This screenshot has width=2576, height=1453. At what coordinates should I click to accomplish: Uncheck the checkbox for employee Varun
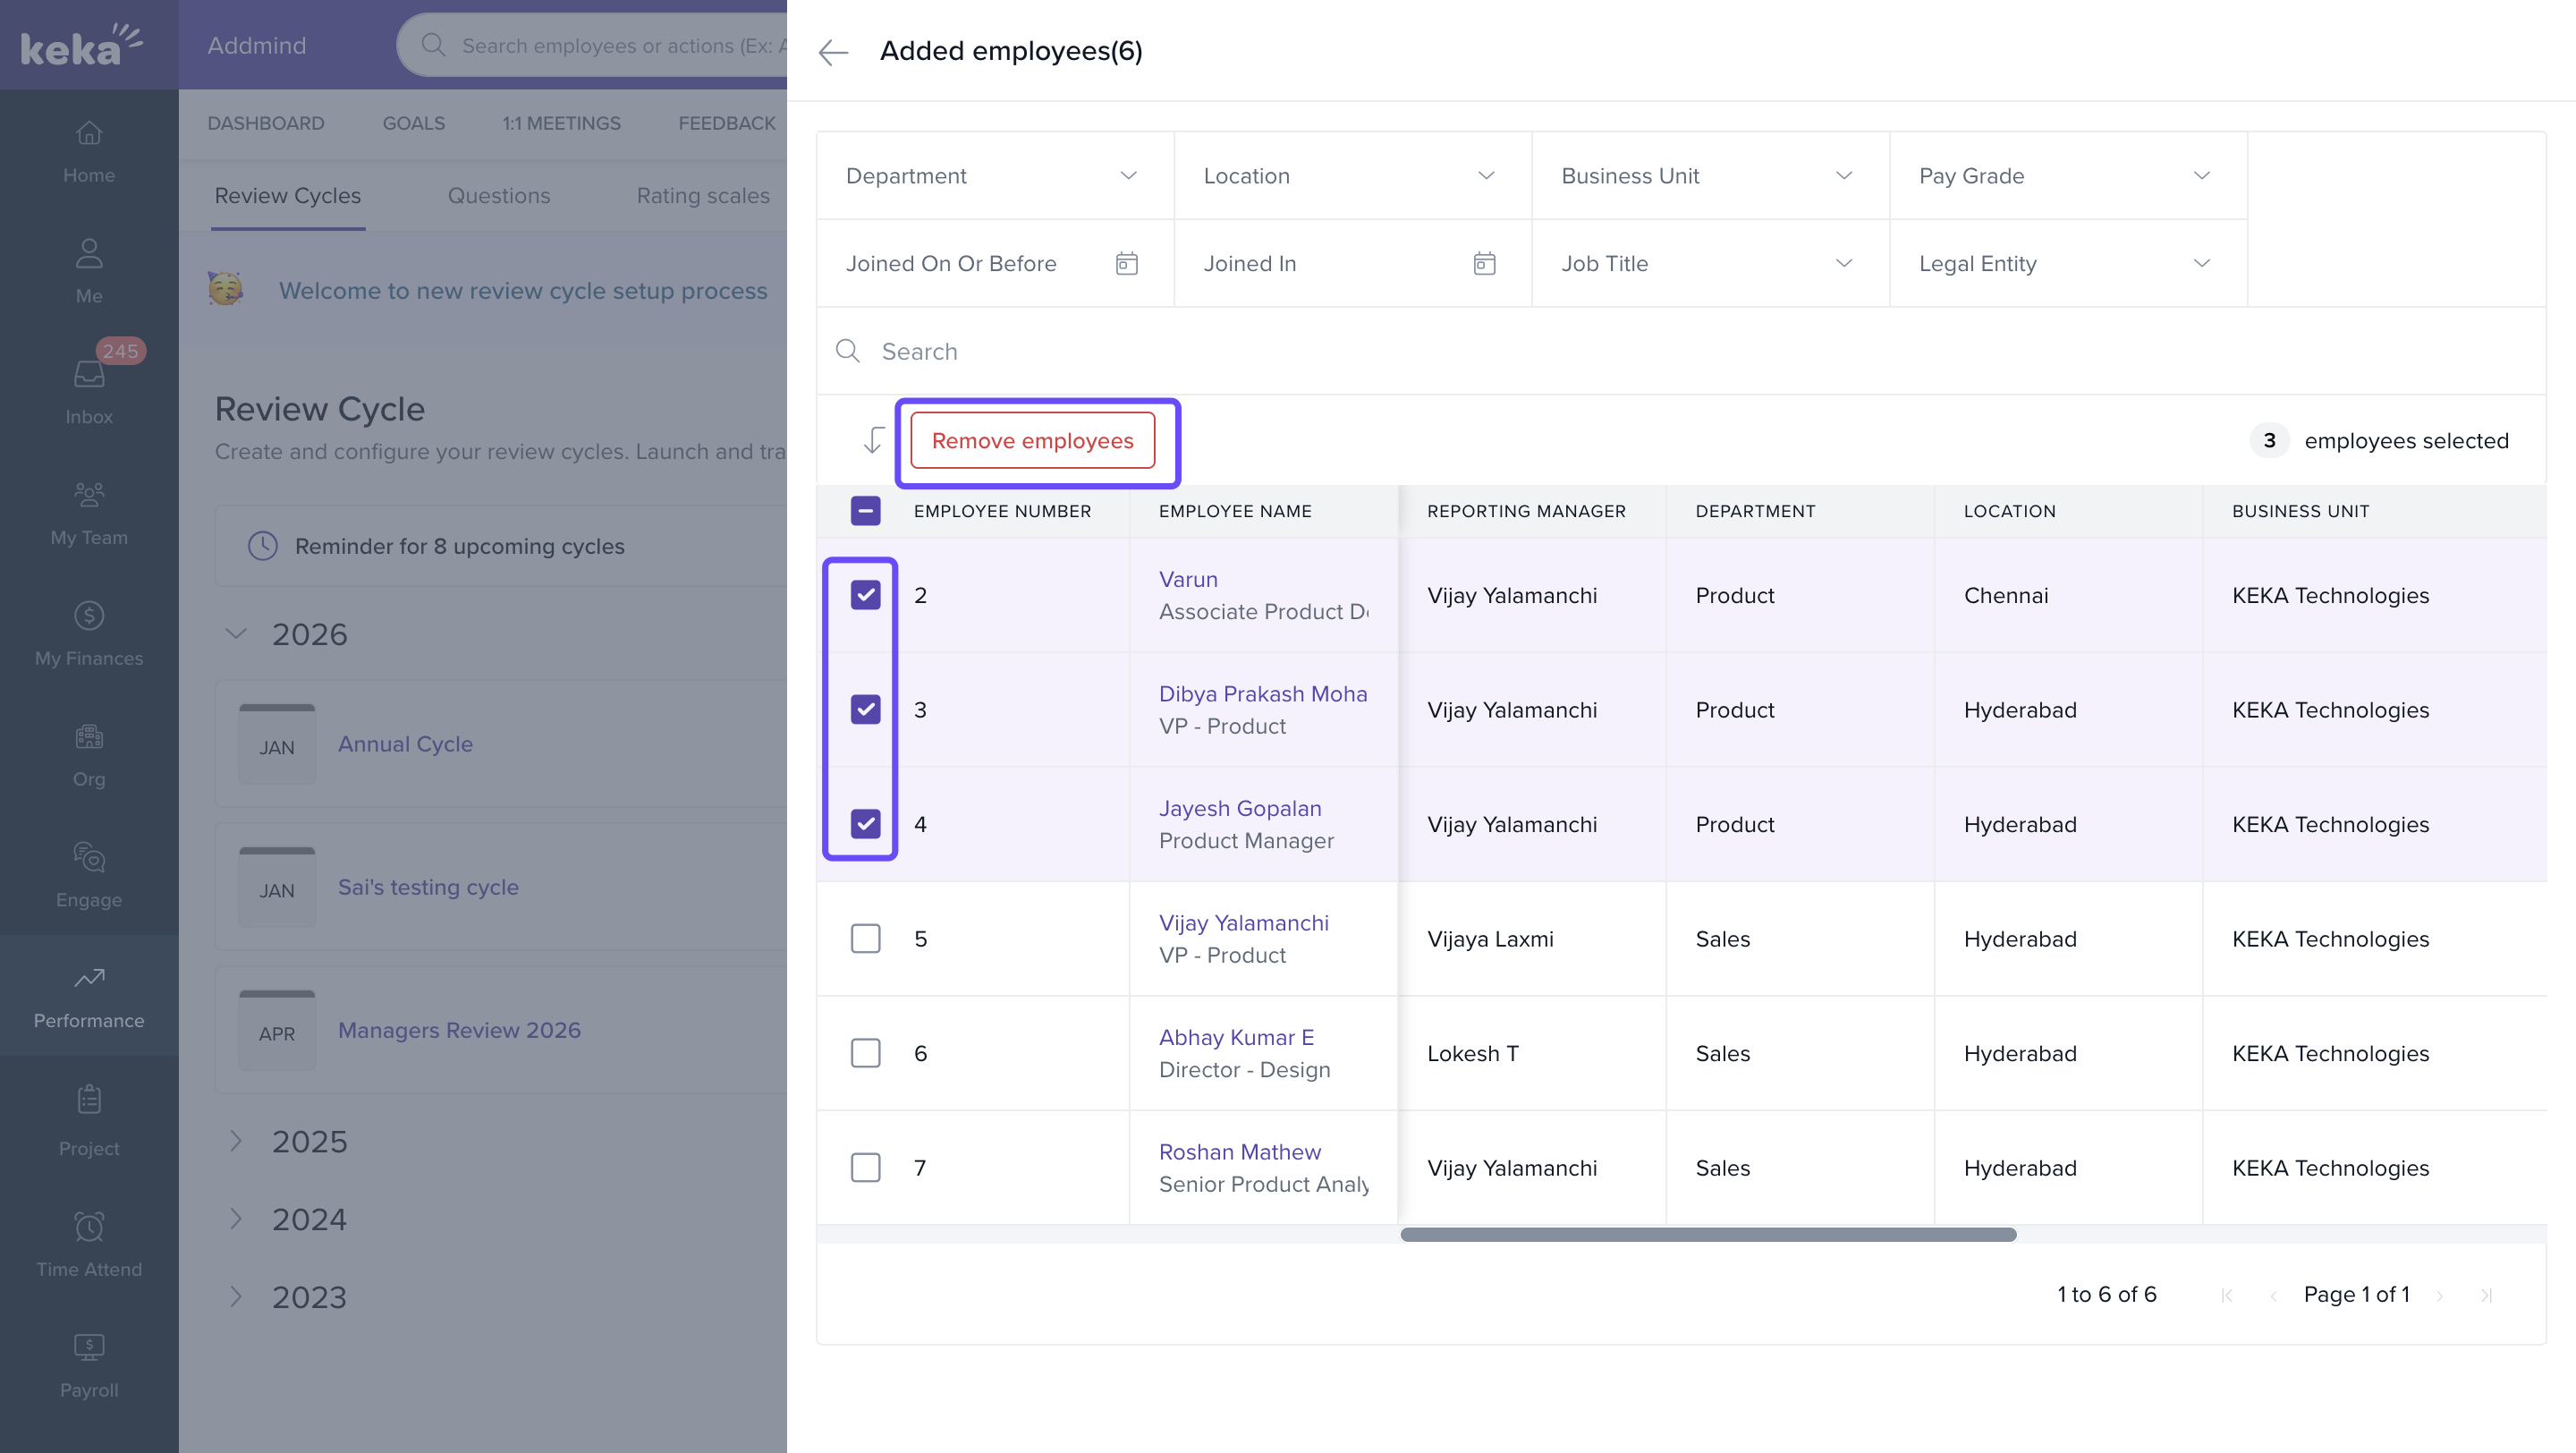(x=865, y=595)
